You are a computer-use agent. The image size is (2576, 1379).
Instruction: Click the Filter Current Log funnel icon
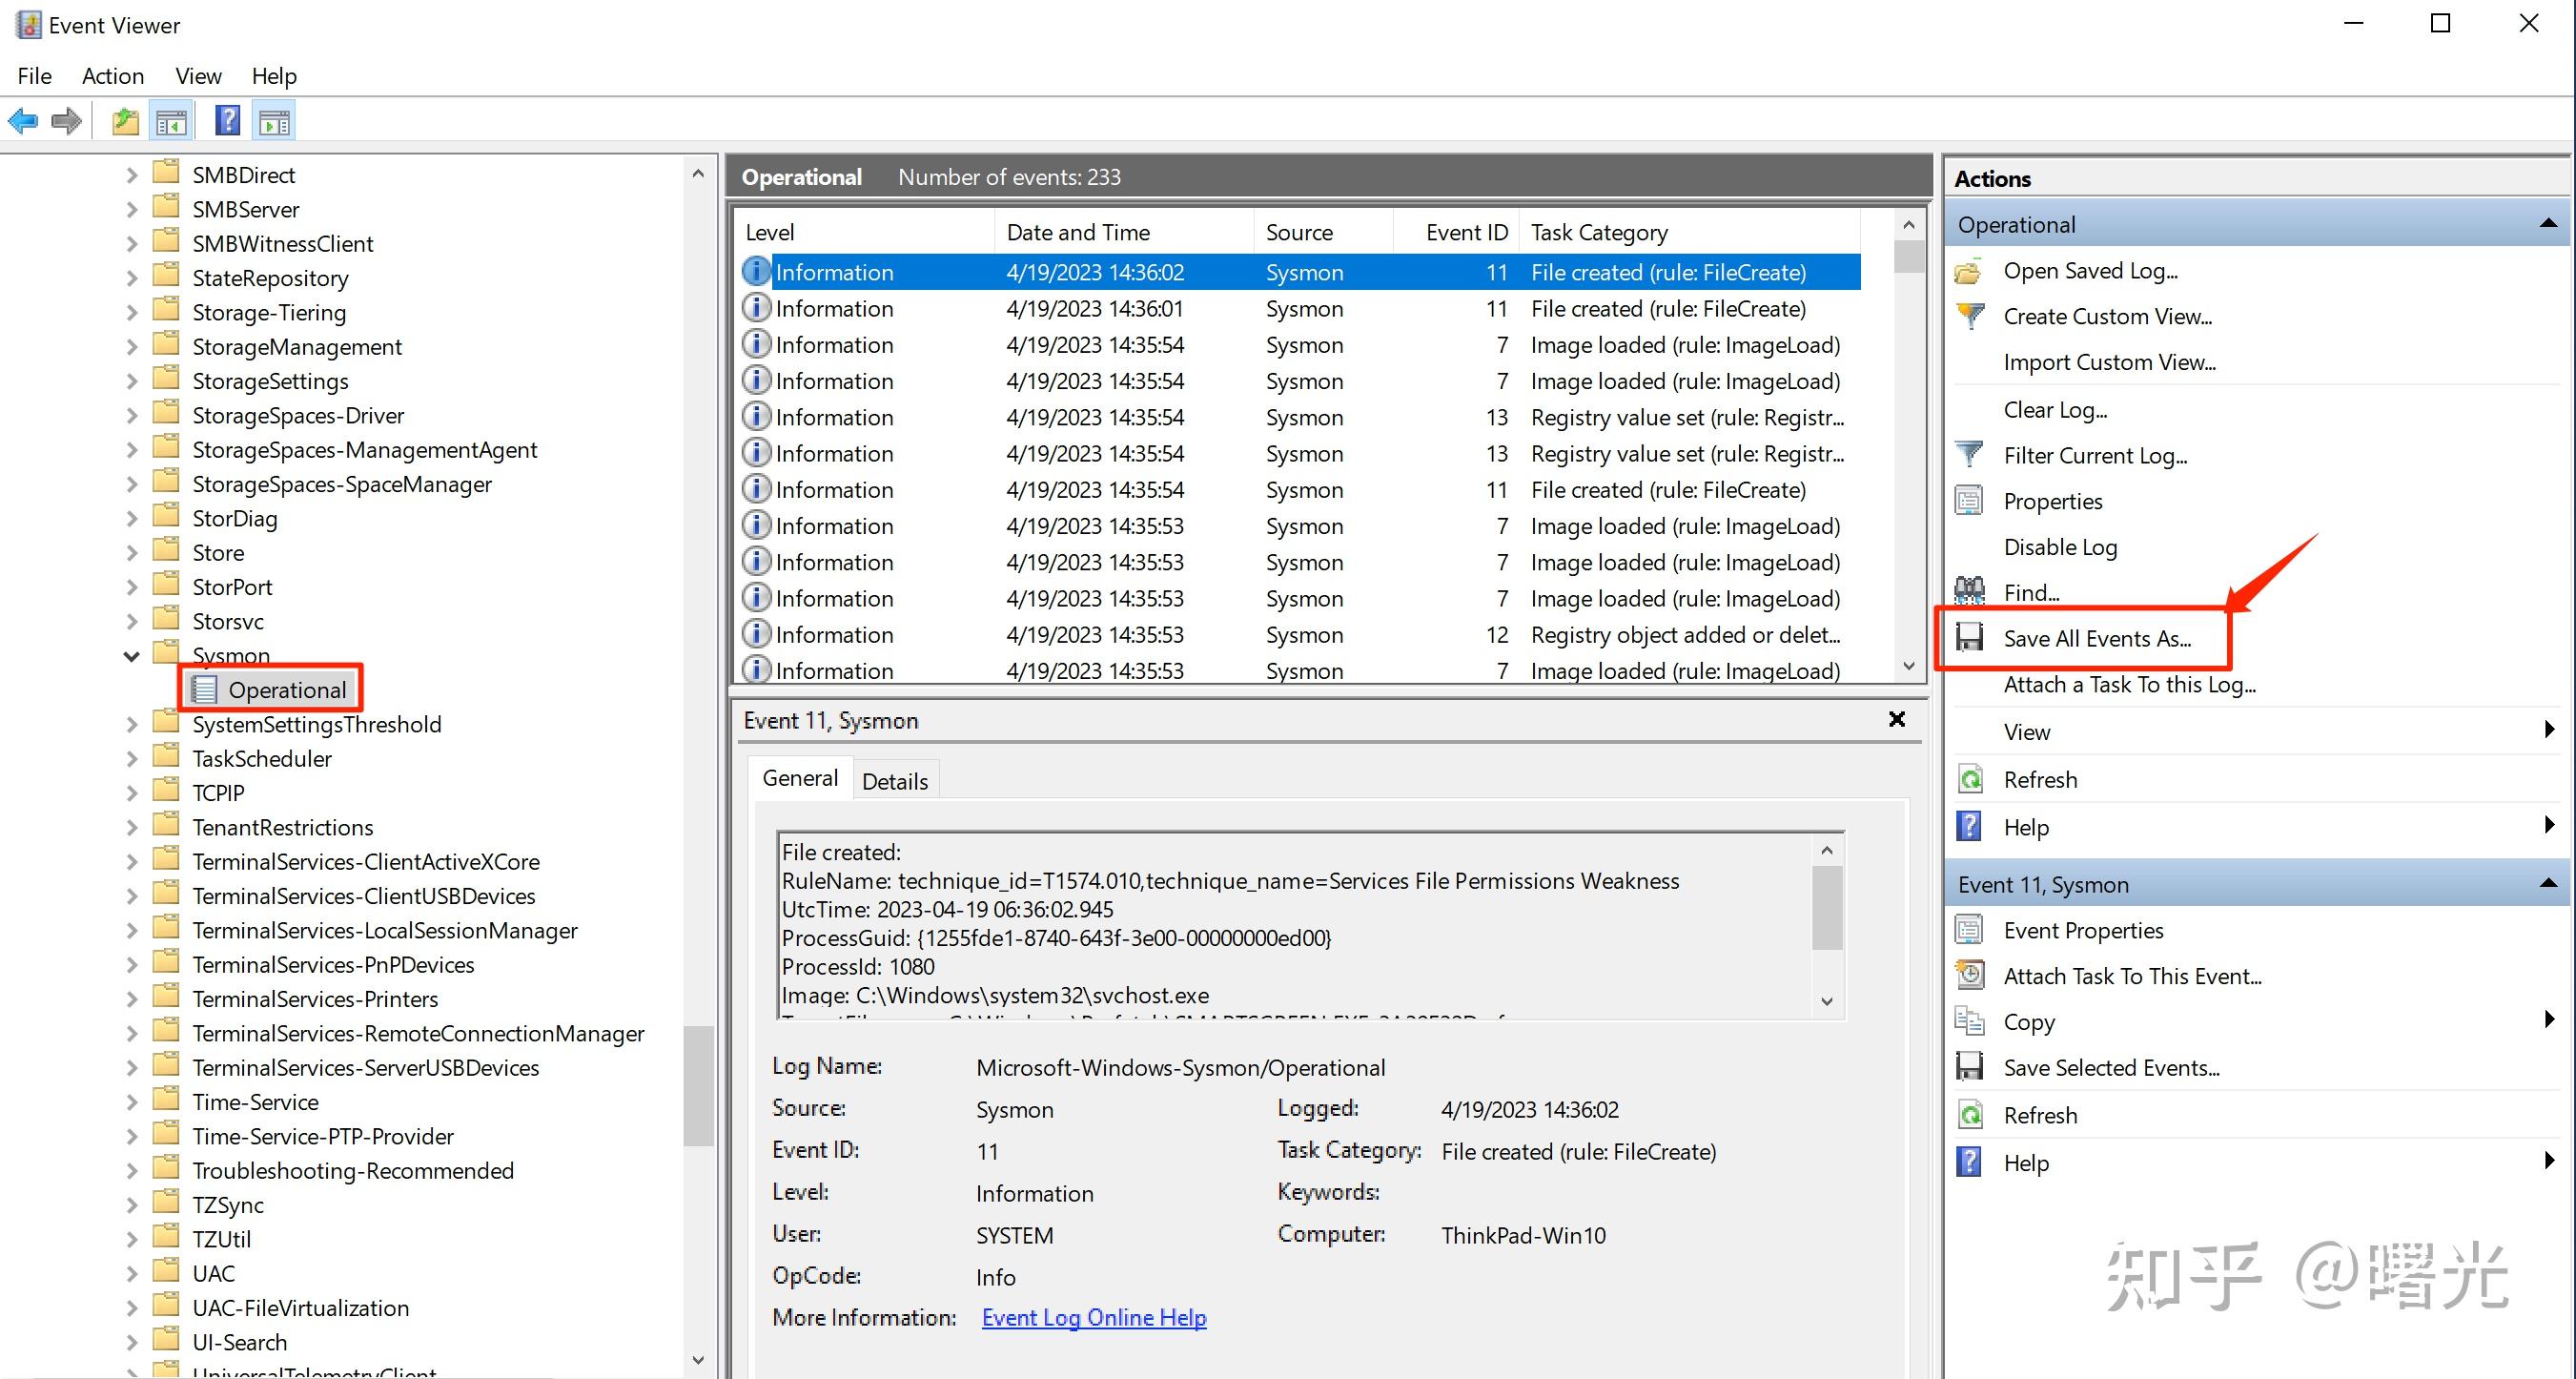click(x=1969, y=455)
